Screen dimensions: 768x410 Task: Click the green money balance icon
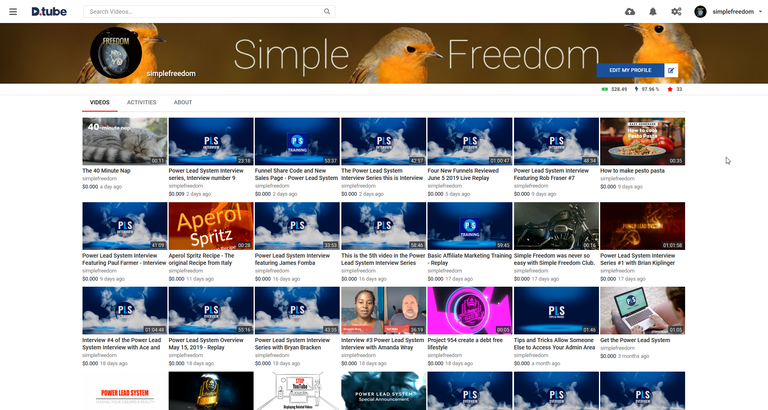click(x=605, y=89)
